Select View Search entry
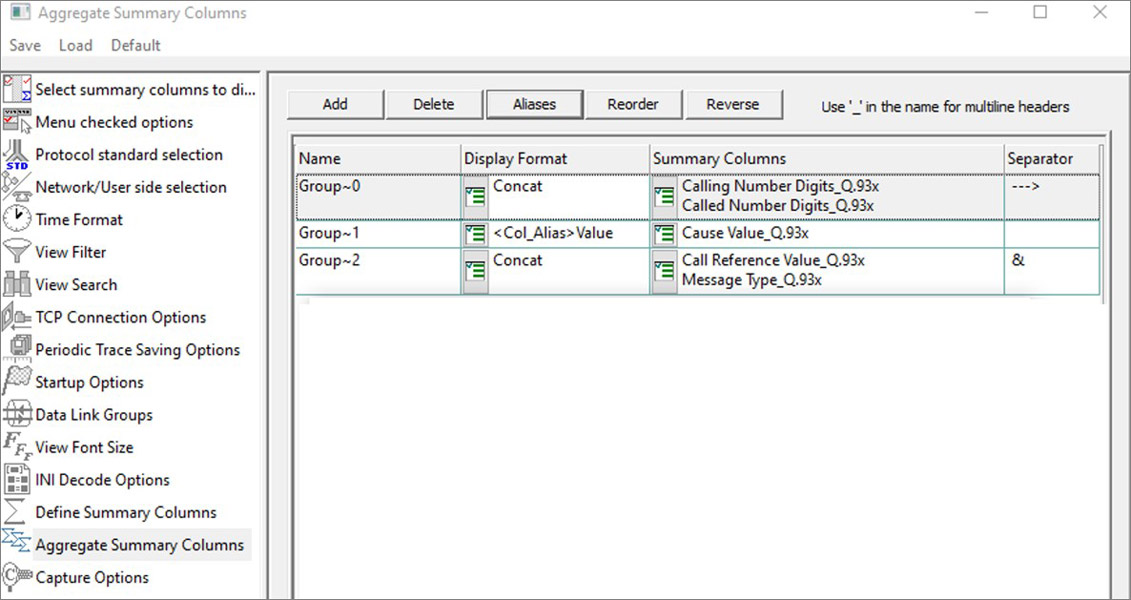 (x=76, y=285)
